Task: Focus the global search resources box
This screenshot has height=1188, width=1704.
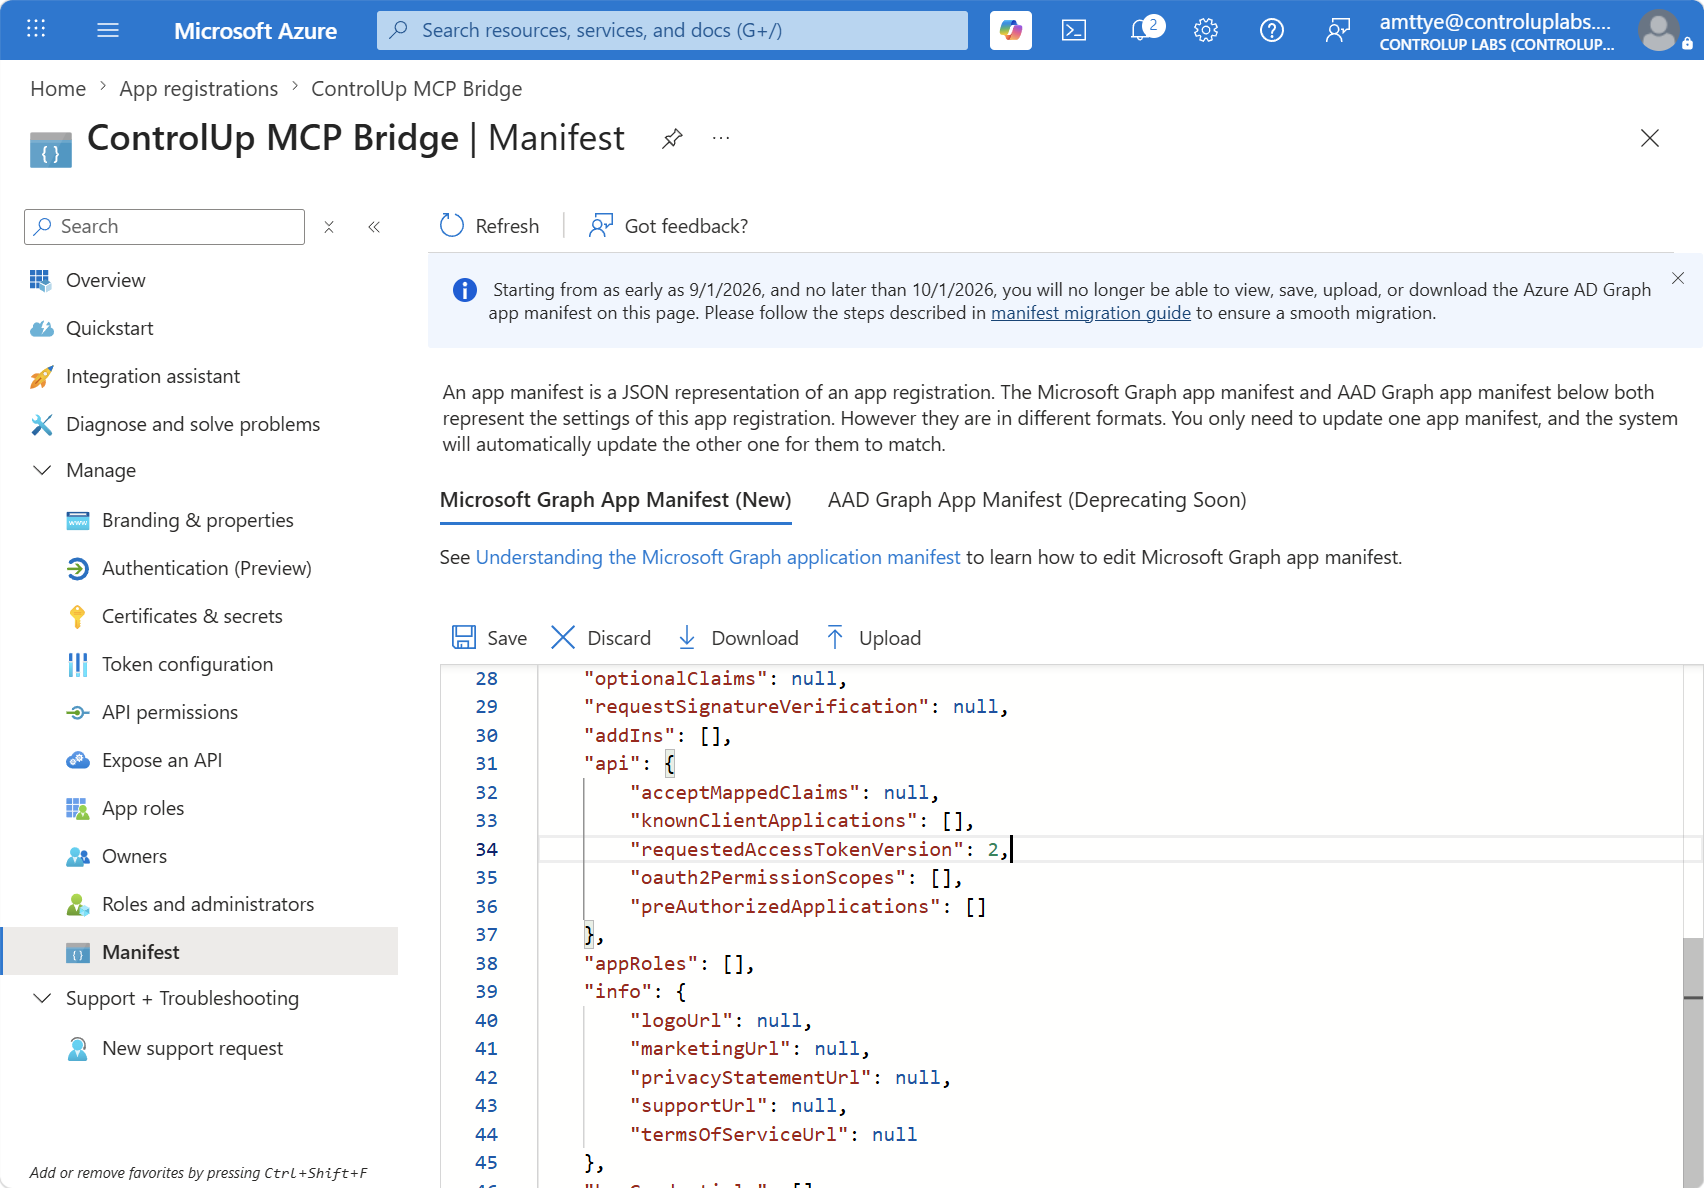Action: click(x=672, y=30)
